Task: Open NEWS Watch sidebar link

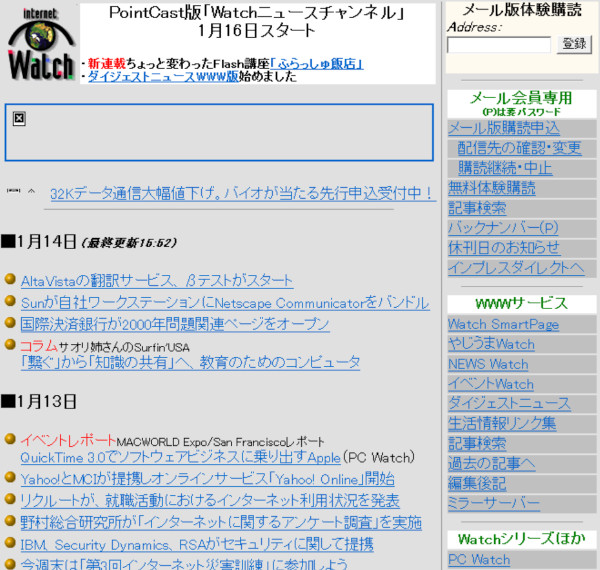Action: 488,364
